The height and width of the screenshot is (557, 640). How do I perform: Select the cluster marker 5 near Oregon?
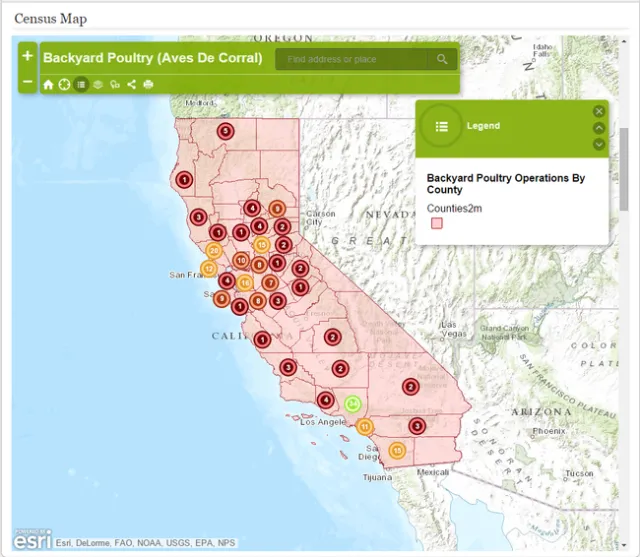tap(225, 131)
